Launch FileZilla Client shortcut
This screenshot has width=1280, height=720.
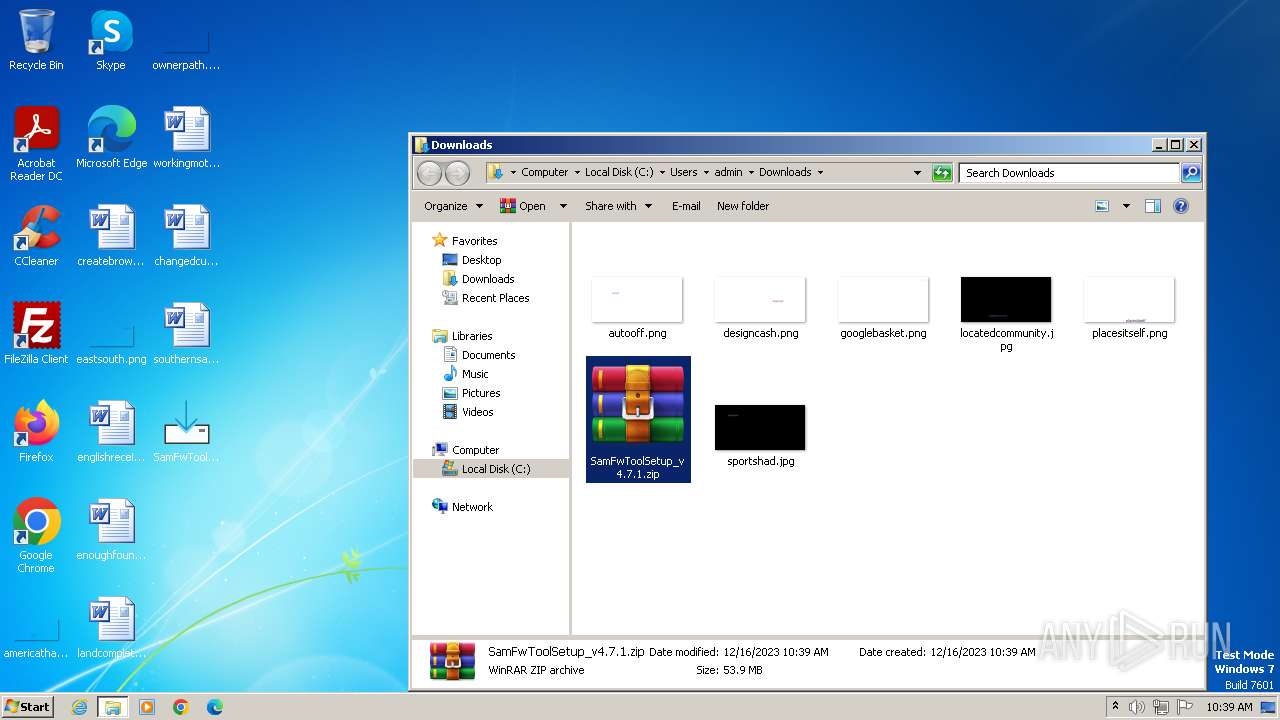pyautogui.click(x=36, y=333)
